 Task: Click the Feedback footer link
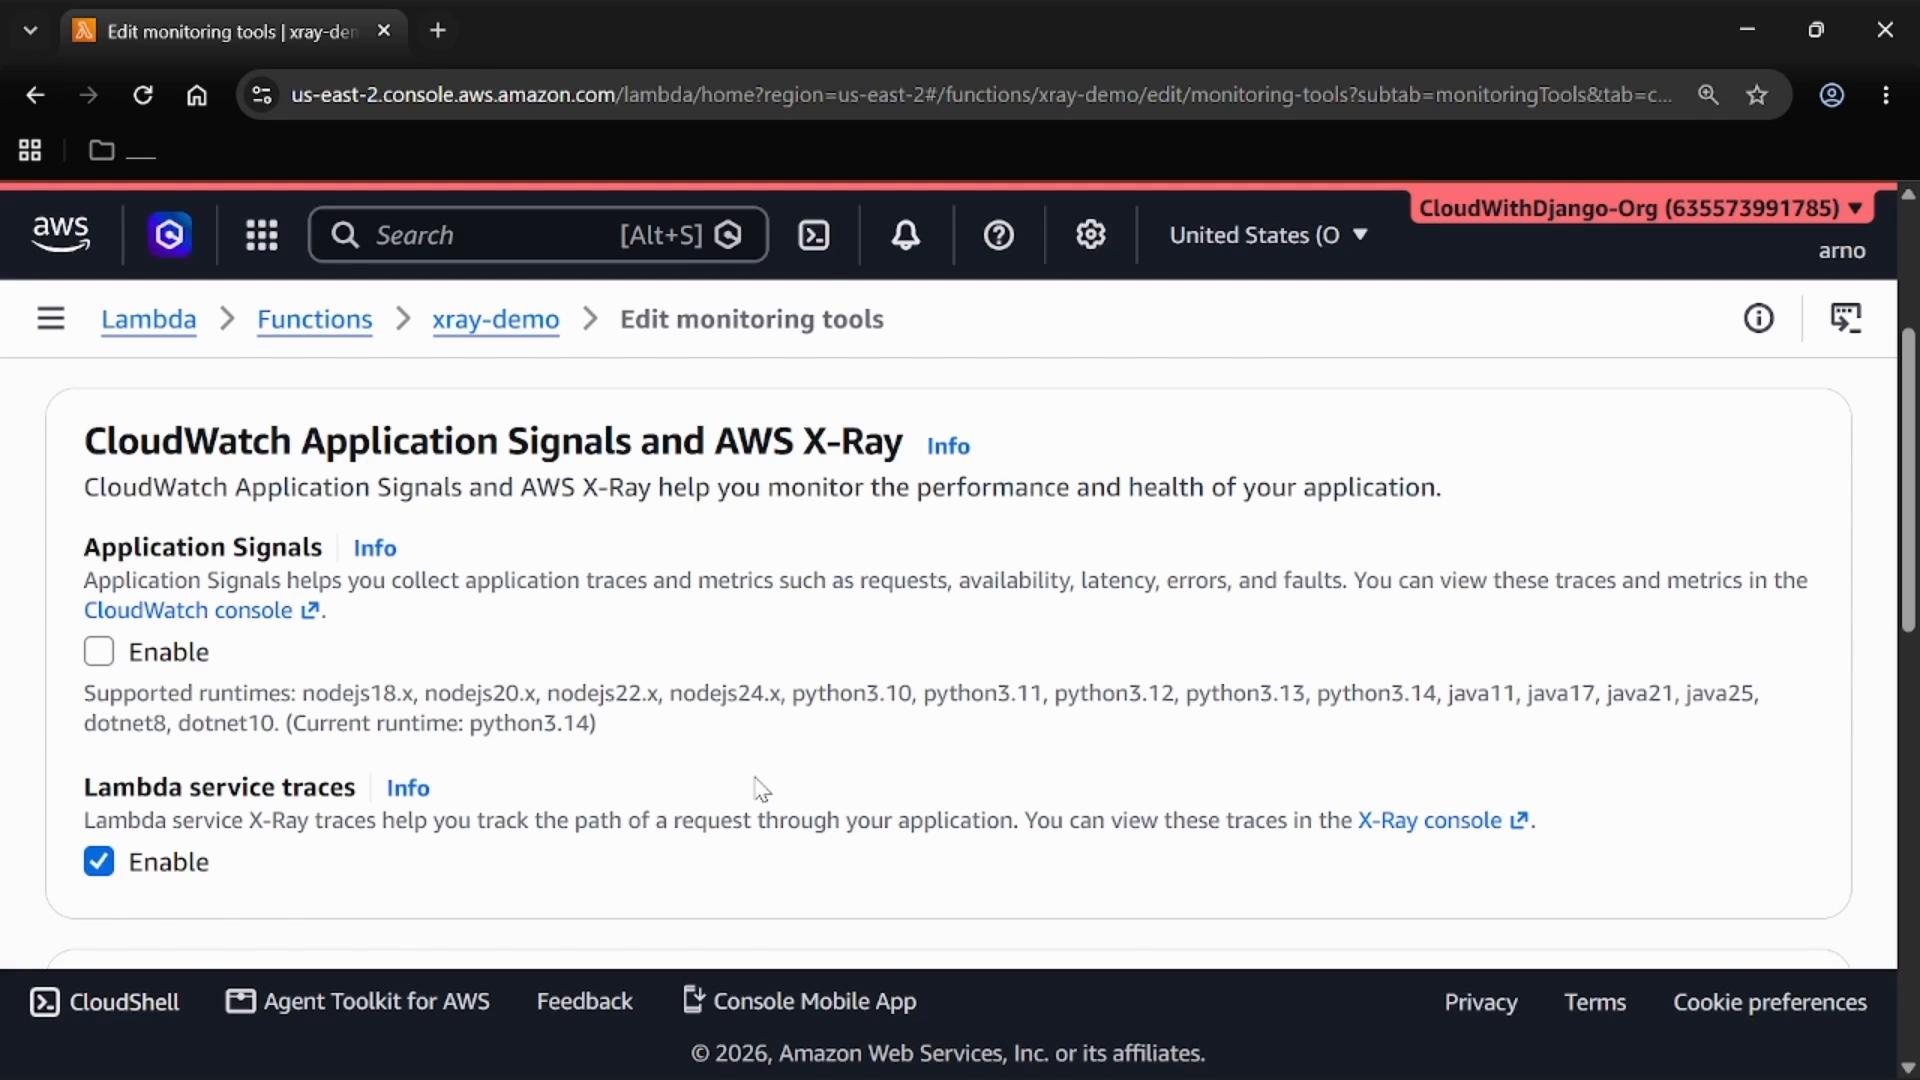click(x=585, y=1002)
